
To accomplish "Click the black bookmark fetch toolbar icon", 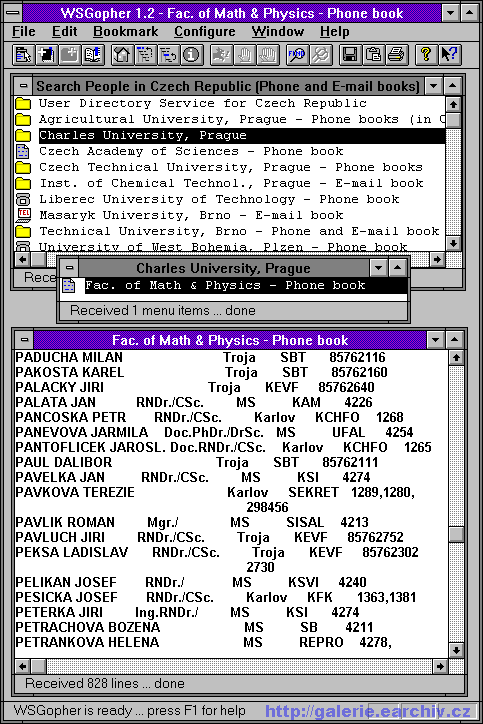I will [47, 55].
